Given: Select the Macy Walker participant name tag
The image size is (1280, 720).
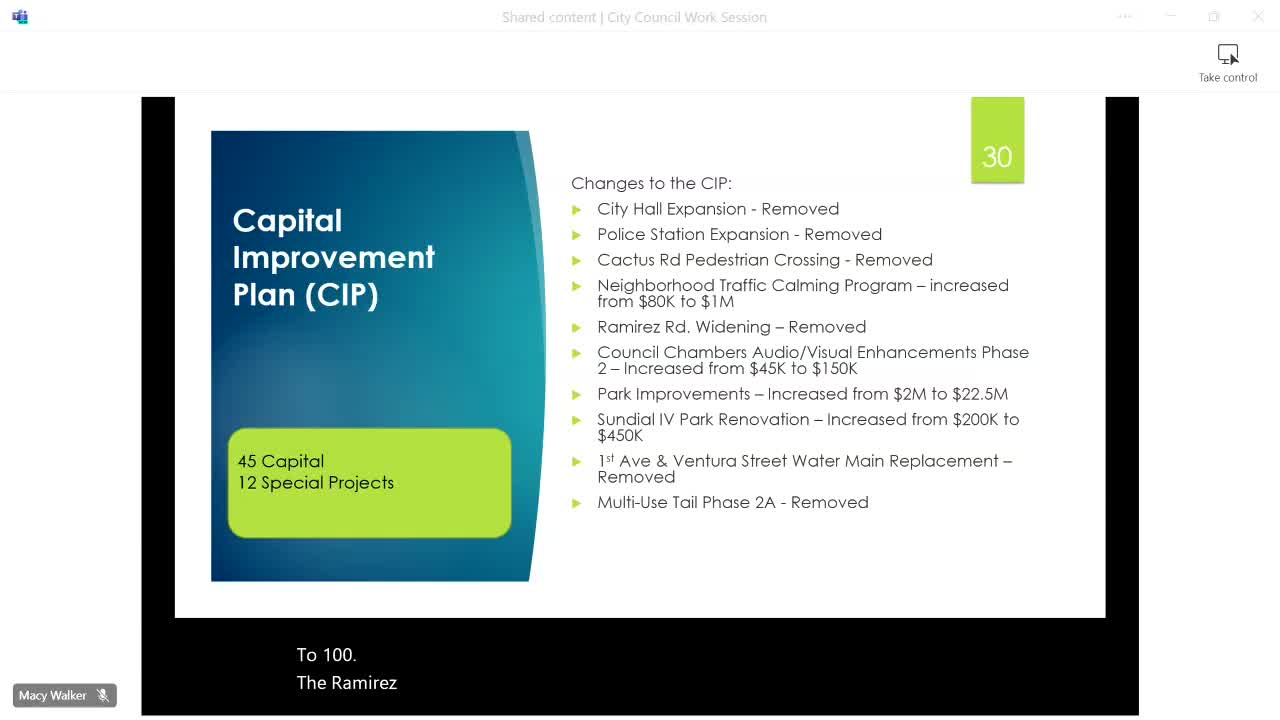Looking at the screenshot, I should point(65,695).
